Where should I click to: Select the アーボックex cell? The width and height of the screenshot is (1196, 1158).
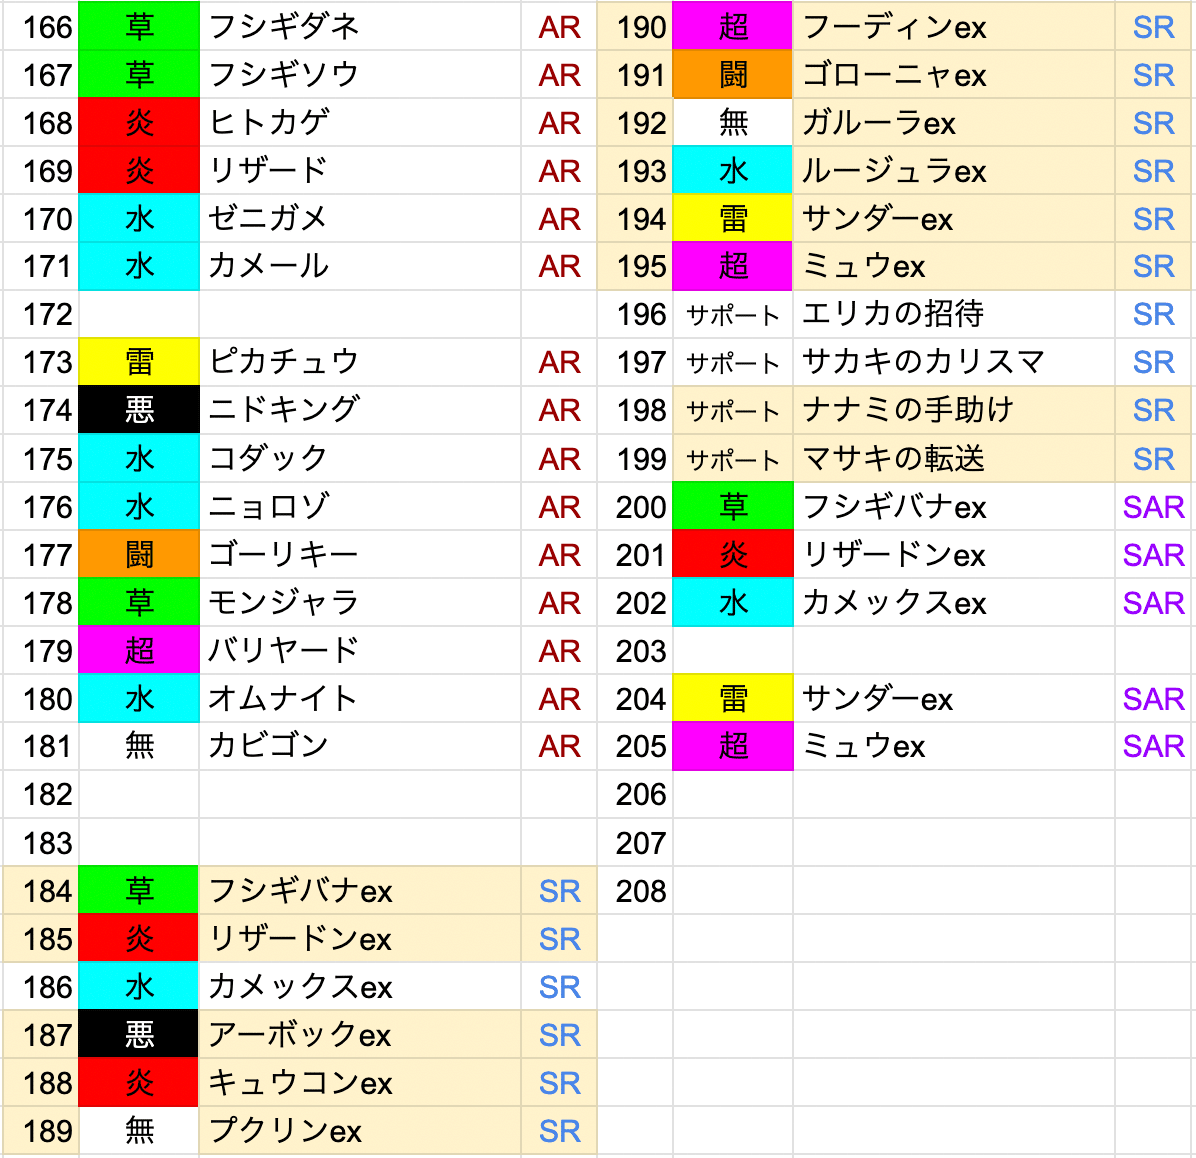click(x=360, y=1034)
